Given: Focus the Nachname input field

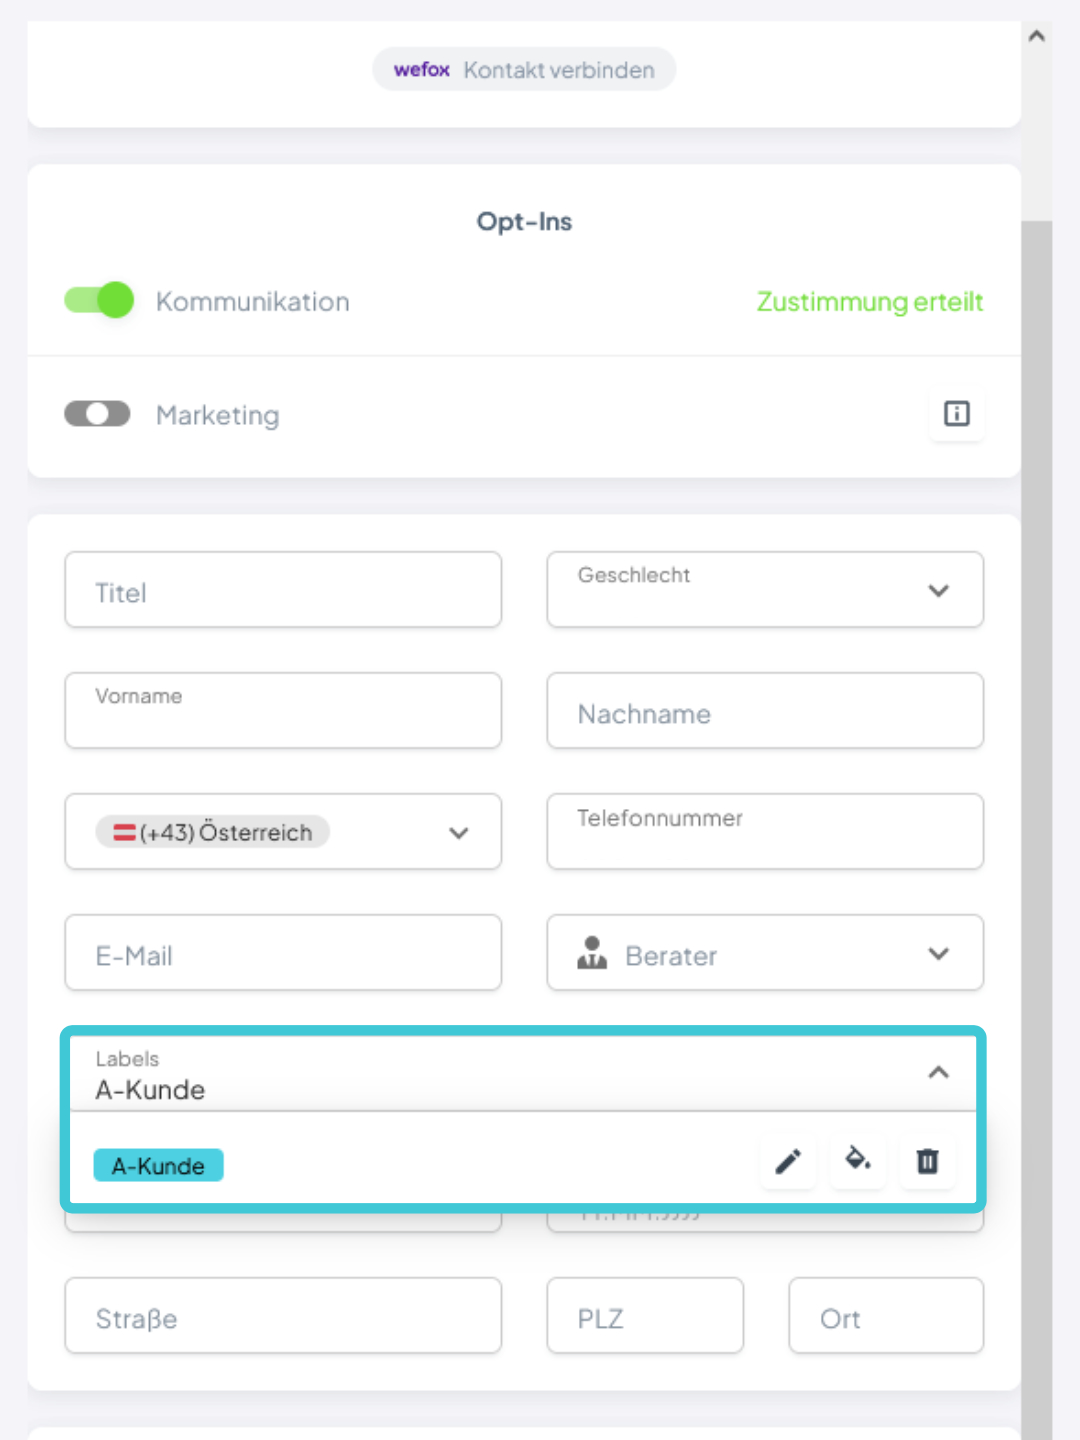Looking at the screenshot, I should [765, 711].
